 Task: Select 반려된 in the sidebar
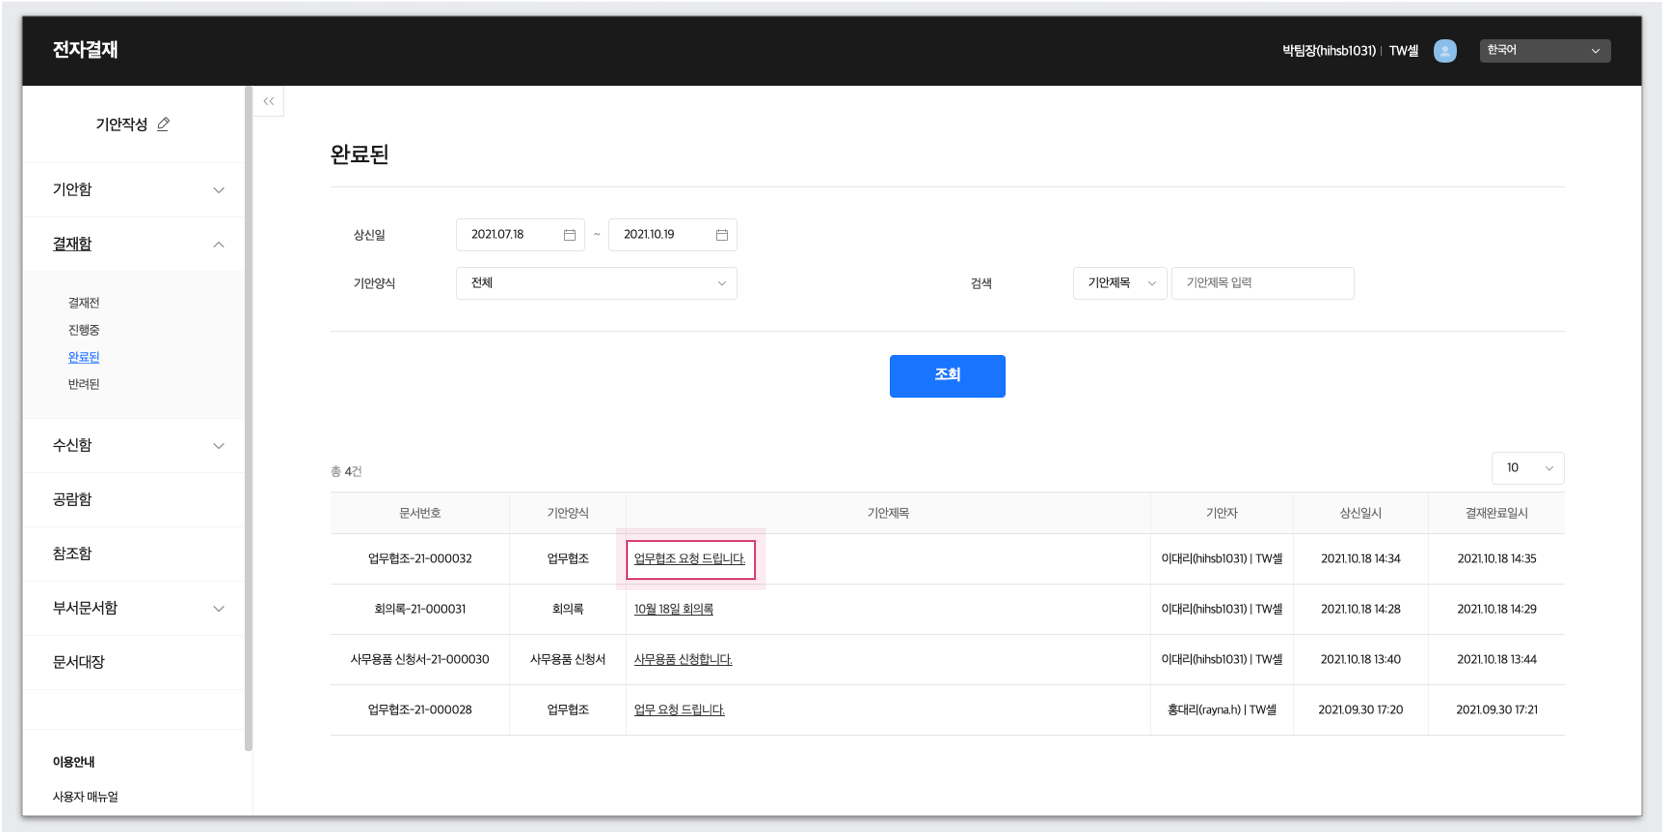click(84, 384)
